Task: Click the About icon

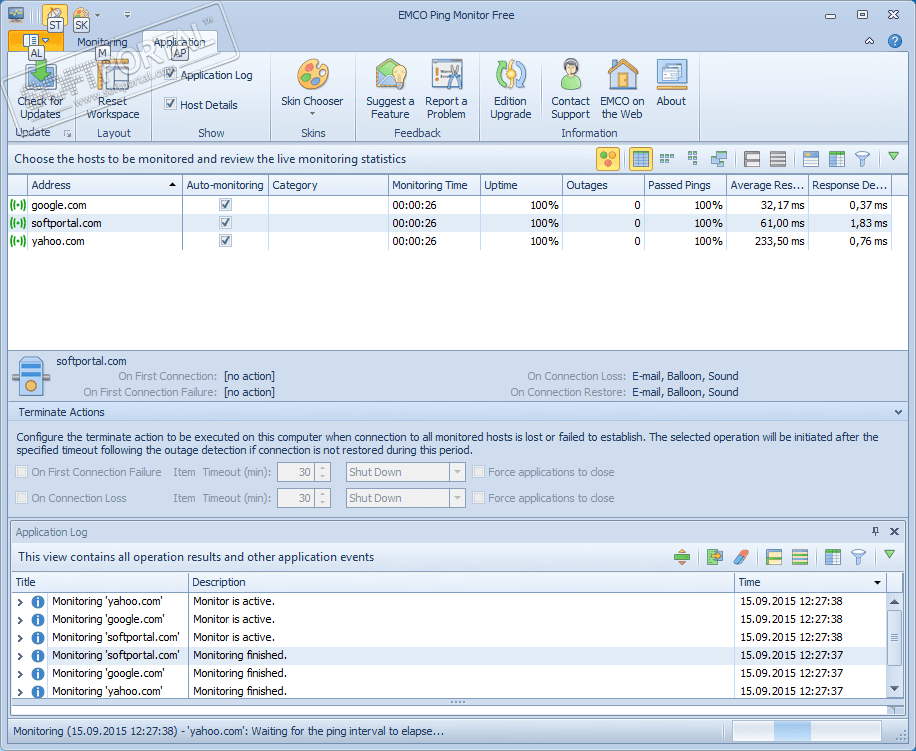Action: pos(671,76)
